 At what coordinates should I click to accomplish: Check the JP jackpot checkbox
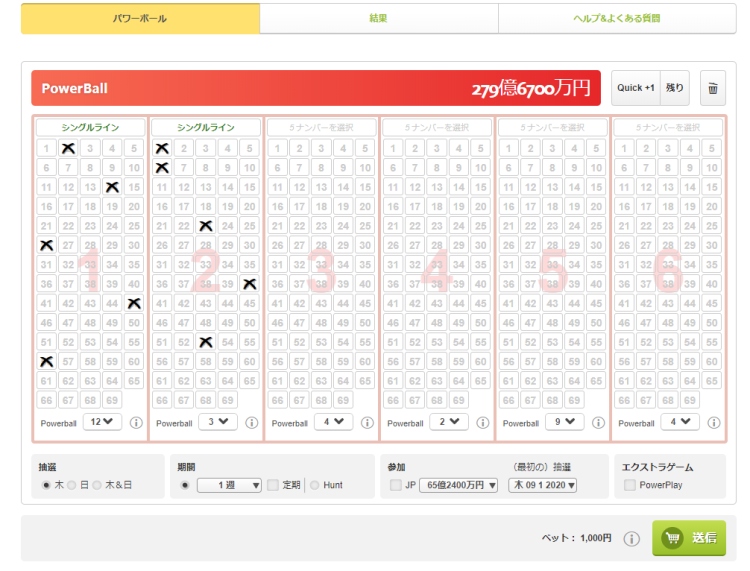click(396, 485)
